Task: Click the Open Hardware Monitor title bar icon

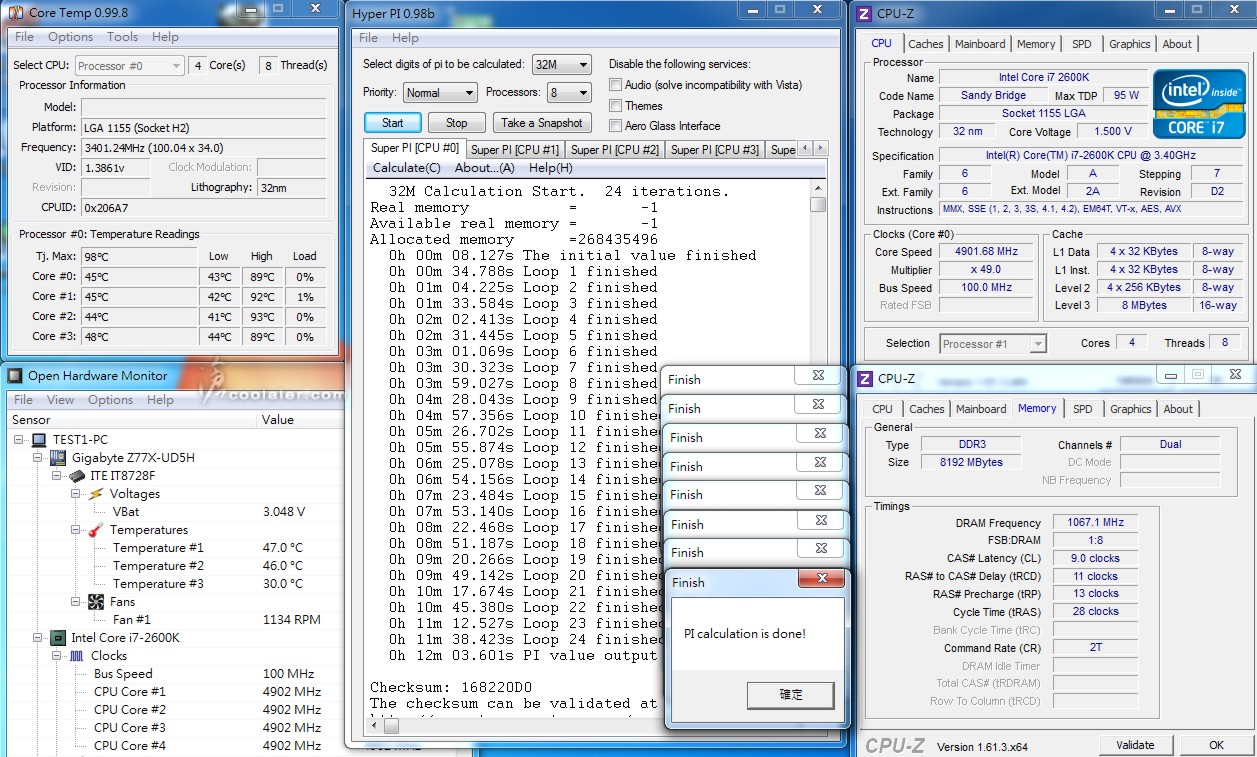Action: [x=15, y=376]
